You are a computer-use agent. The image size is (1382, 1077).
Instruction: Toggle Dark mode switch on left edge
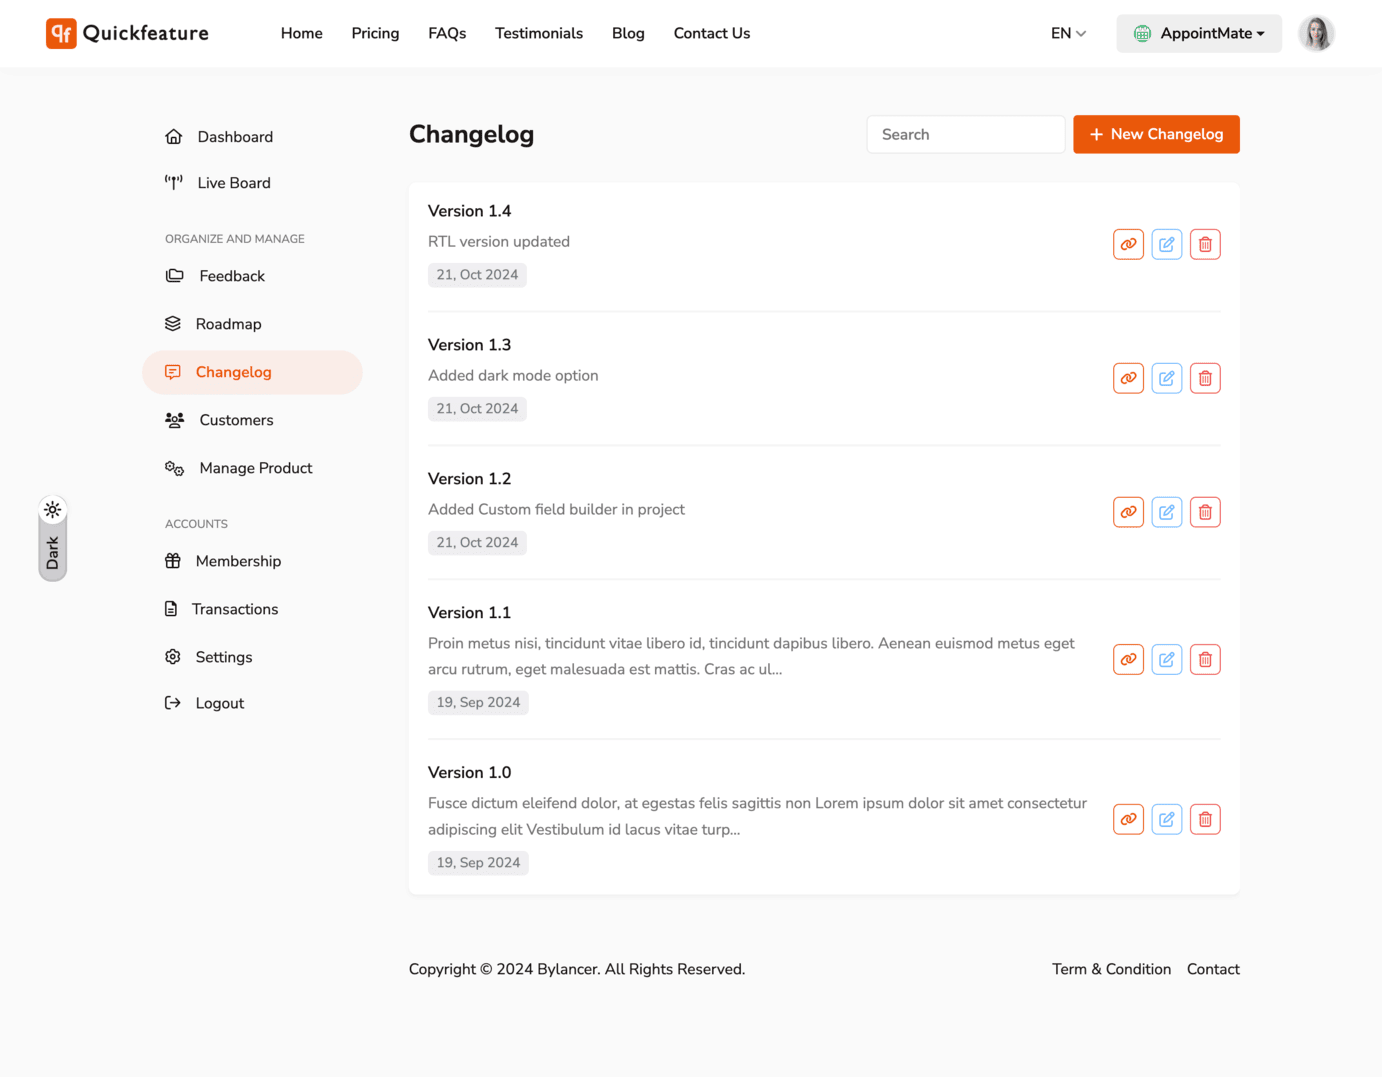(53, 539)
